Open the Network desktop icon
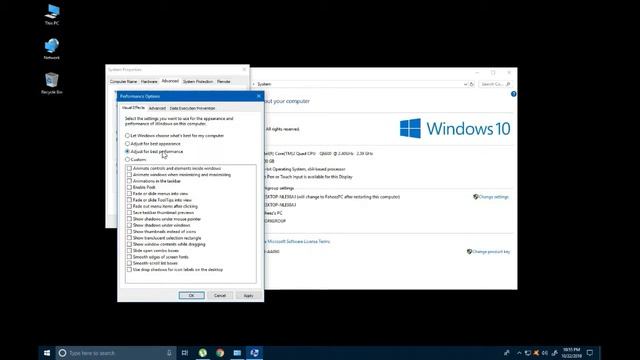This screenshot has height=360, width=640. [52, 49]
